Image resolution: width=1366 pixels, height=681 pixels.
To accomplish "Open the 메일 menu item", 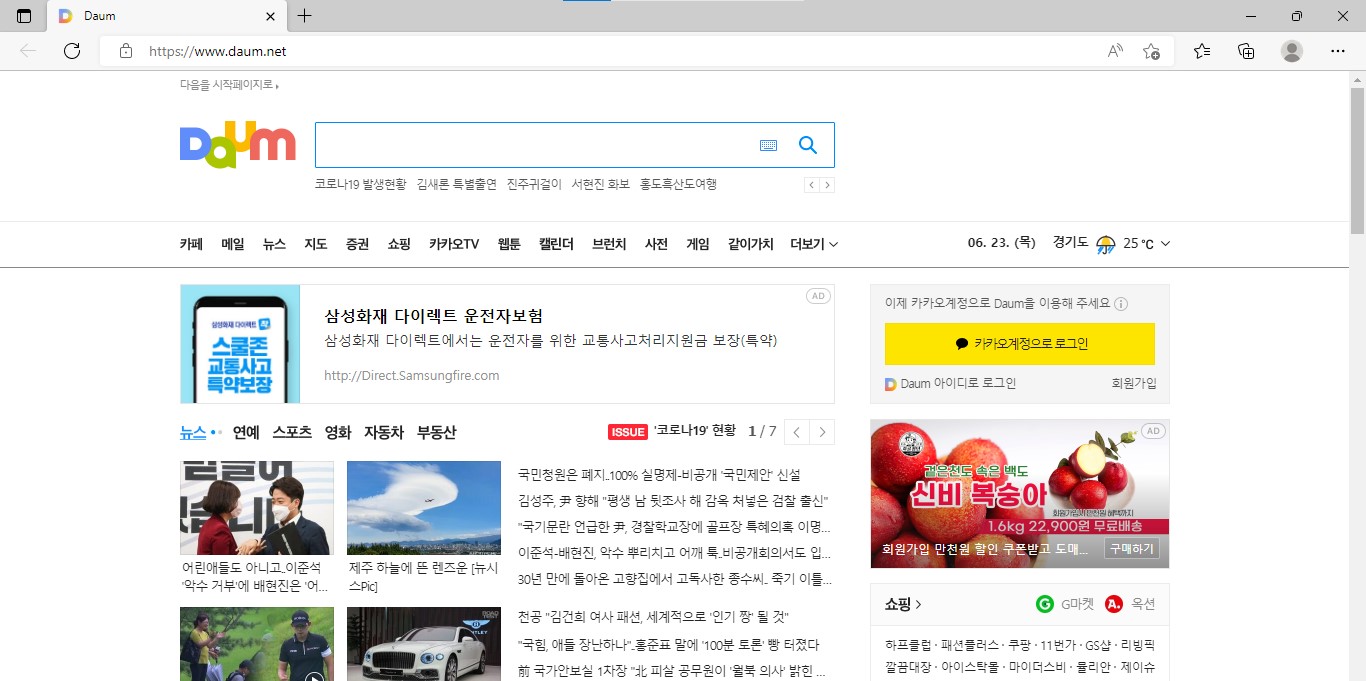I will coord(233,244).
